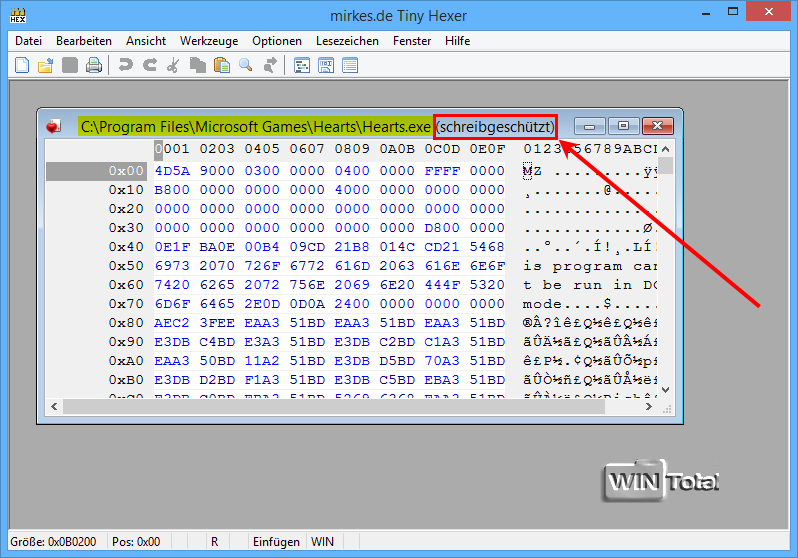The width and height of the screenshot is (798, 558).
Task: Open the Werkzeuge menu
Action: [208, 41]
